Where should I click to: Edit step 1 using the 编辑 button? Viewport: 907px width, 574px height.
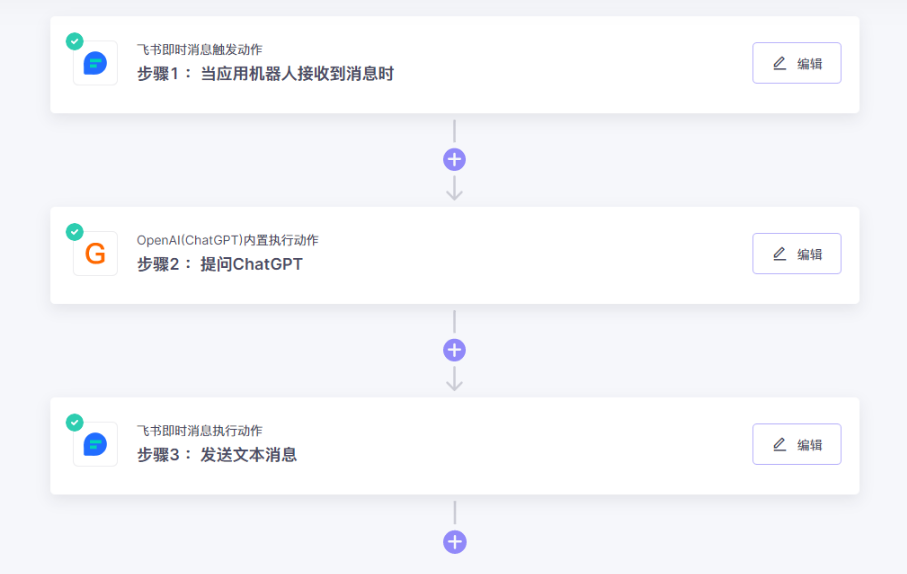point(796,63)
